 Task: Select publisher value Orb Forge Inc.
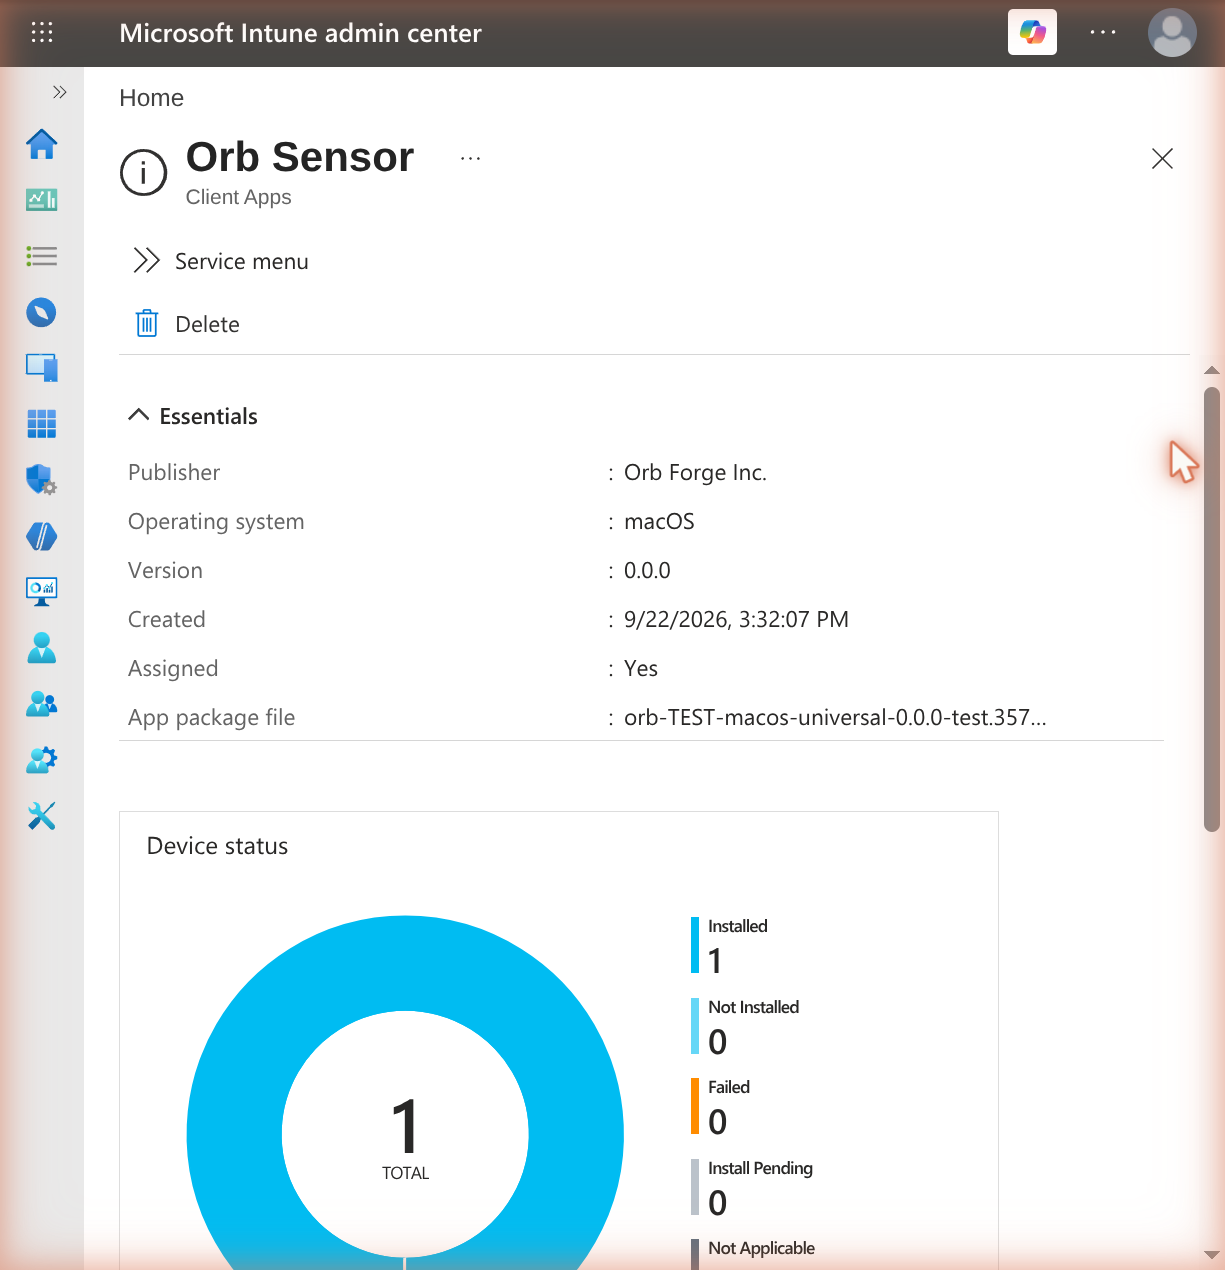coord(695,472)
